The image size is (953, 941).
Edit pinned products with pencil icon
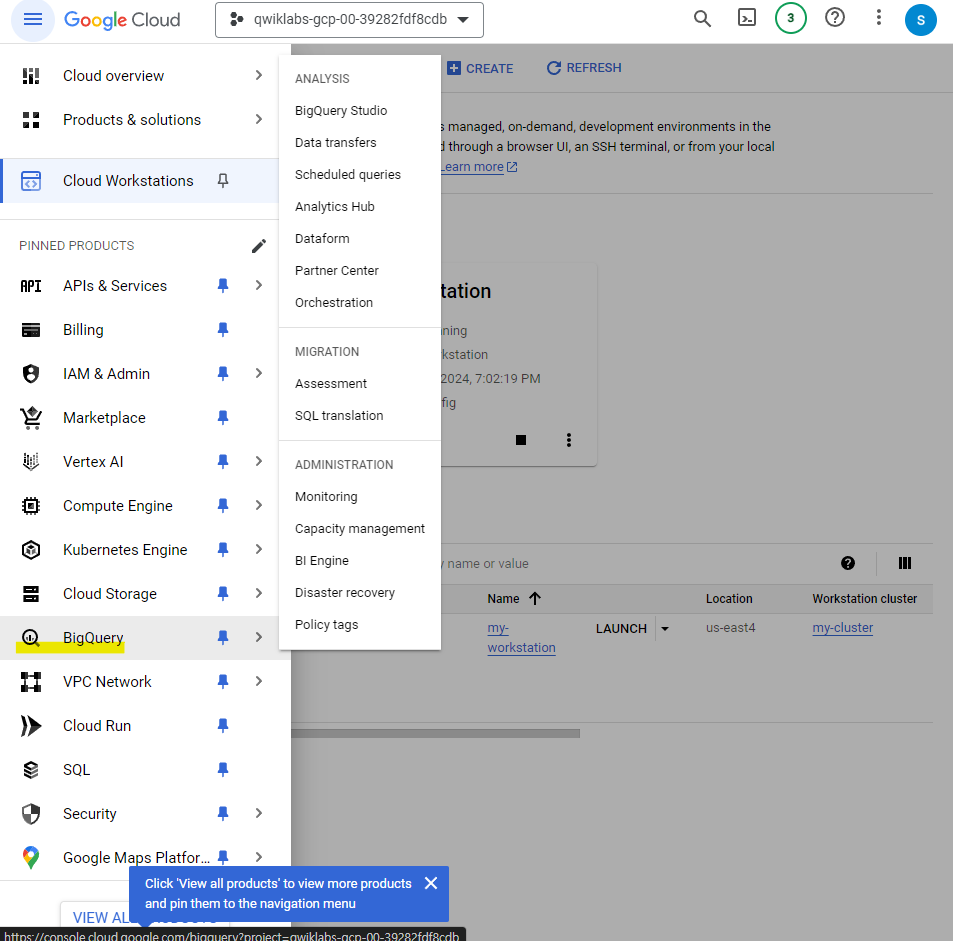(x=258, y=246)
